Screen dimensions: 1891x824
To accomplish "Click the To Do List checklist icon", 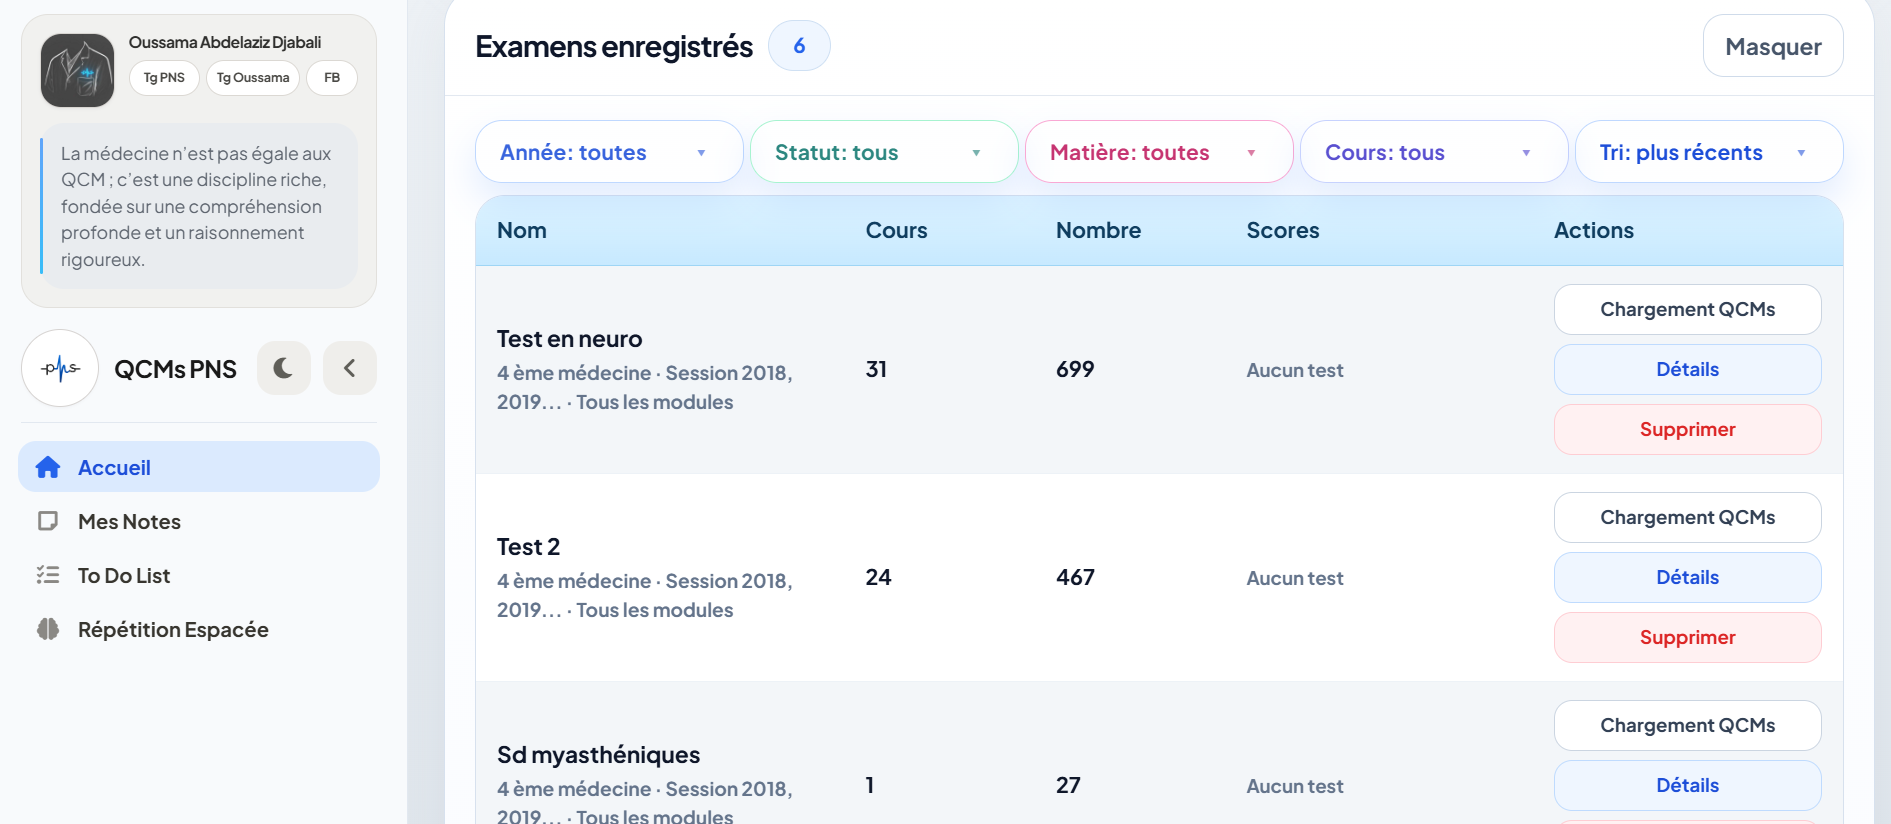I will [x=48, y=575].
